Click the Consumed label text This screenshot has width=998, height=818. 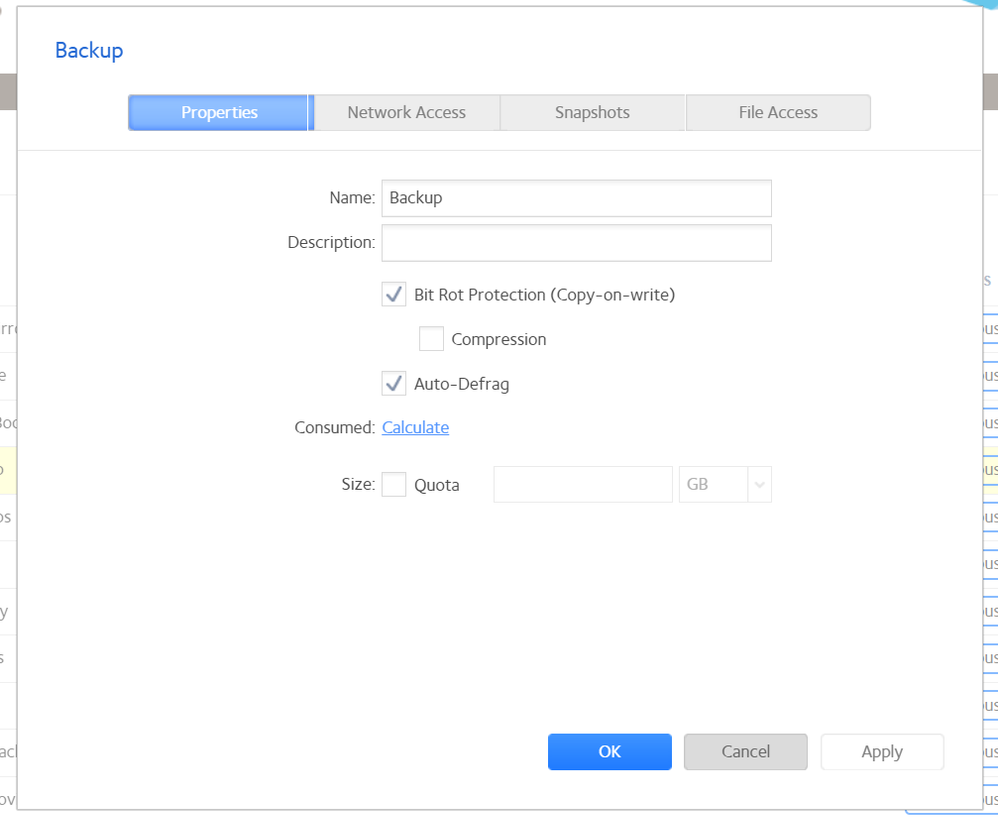(x=334, y=428)
